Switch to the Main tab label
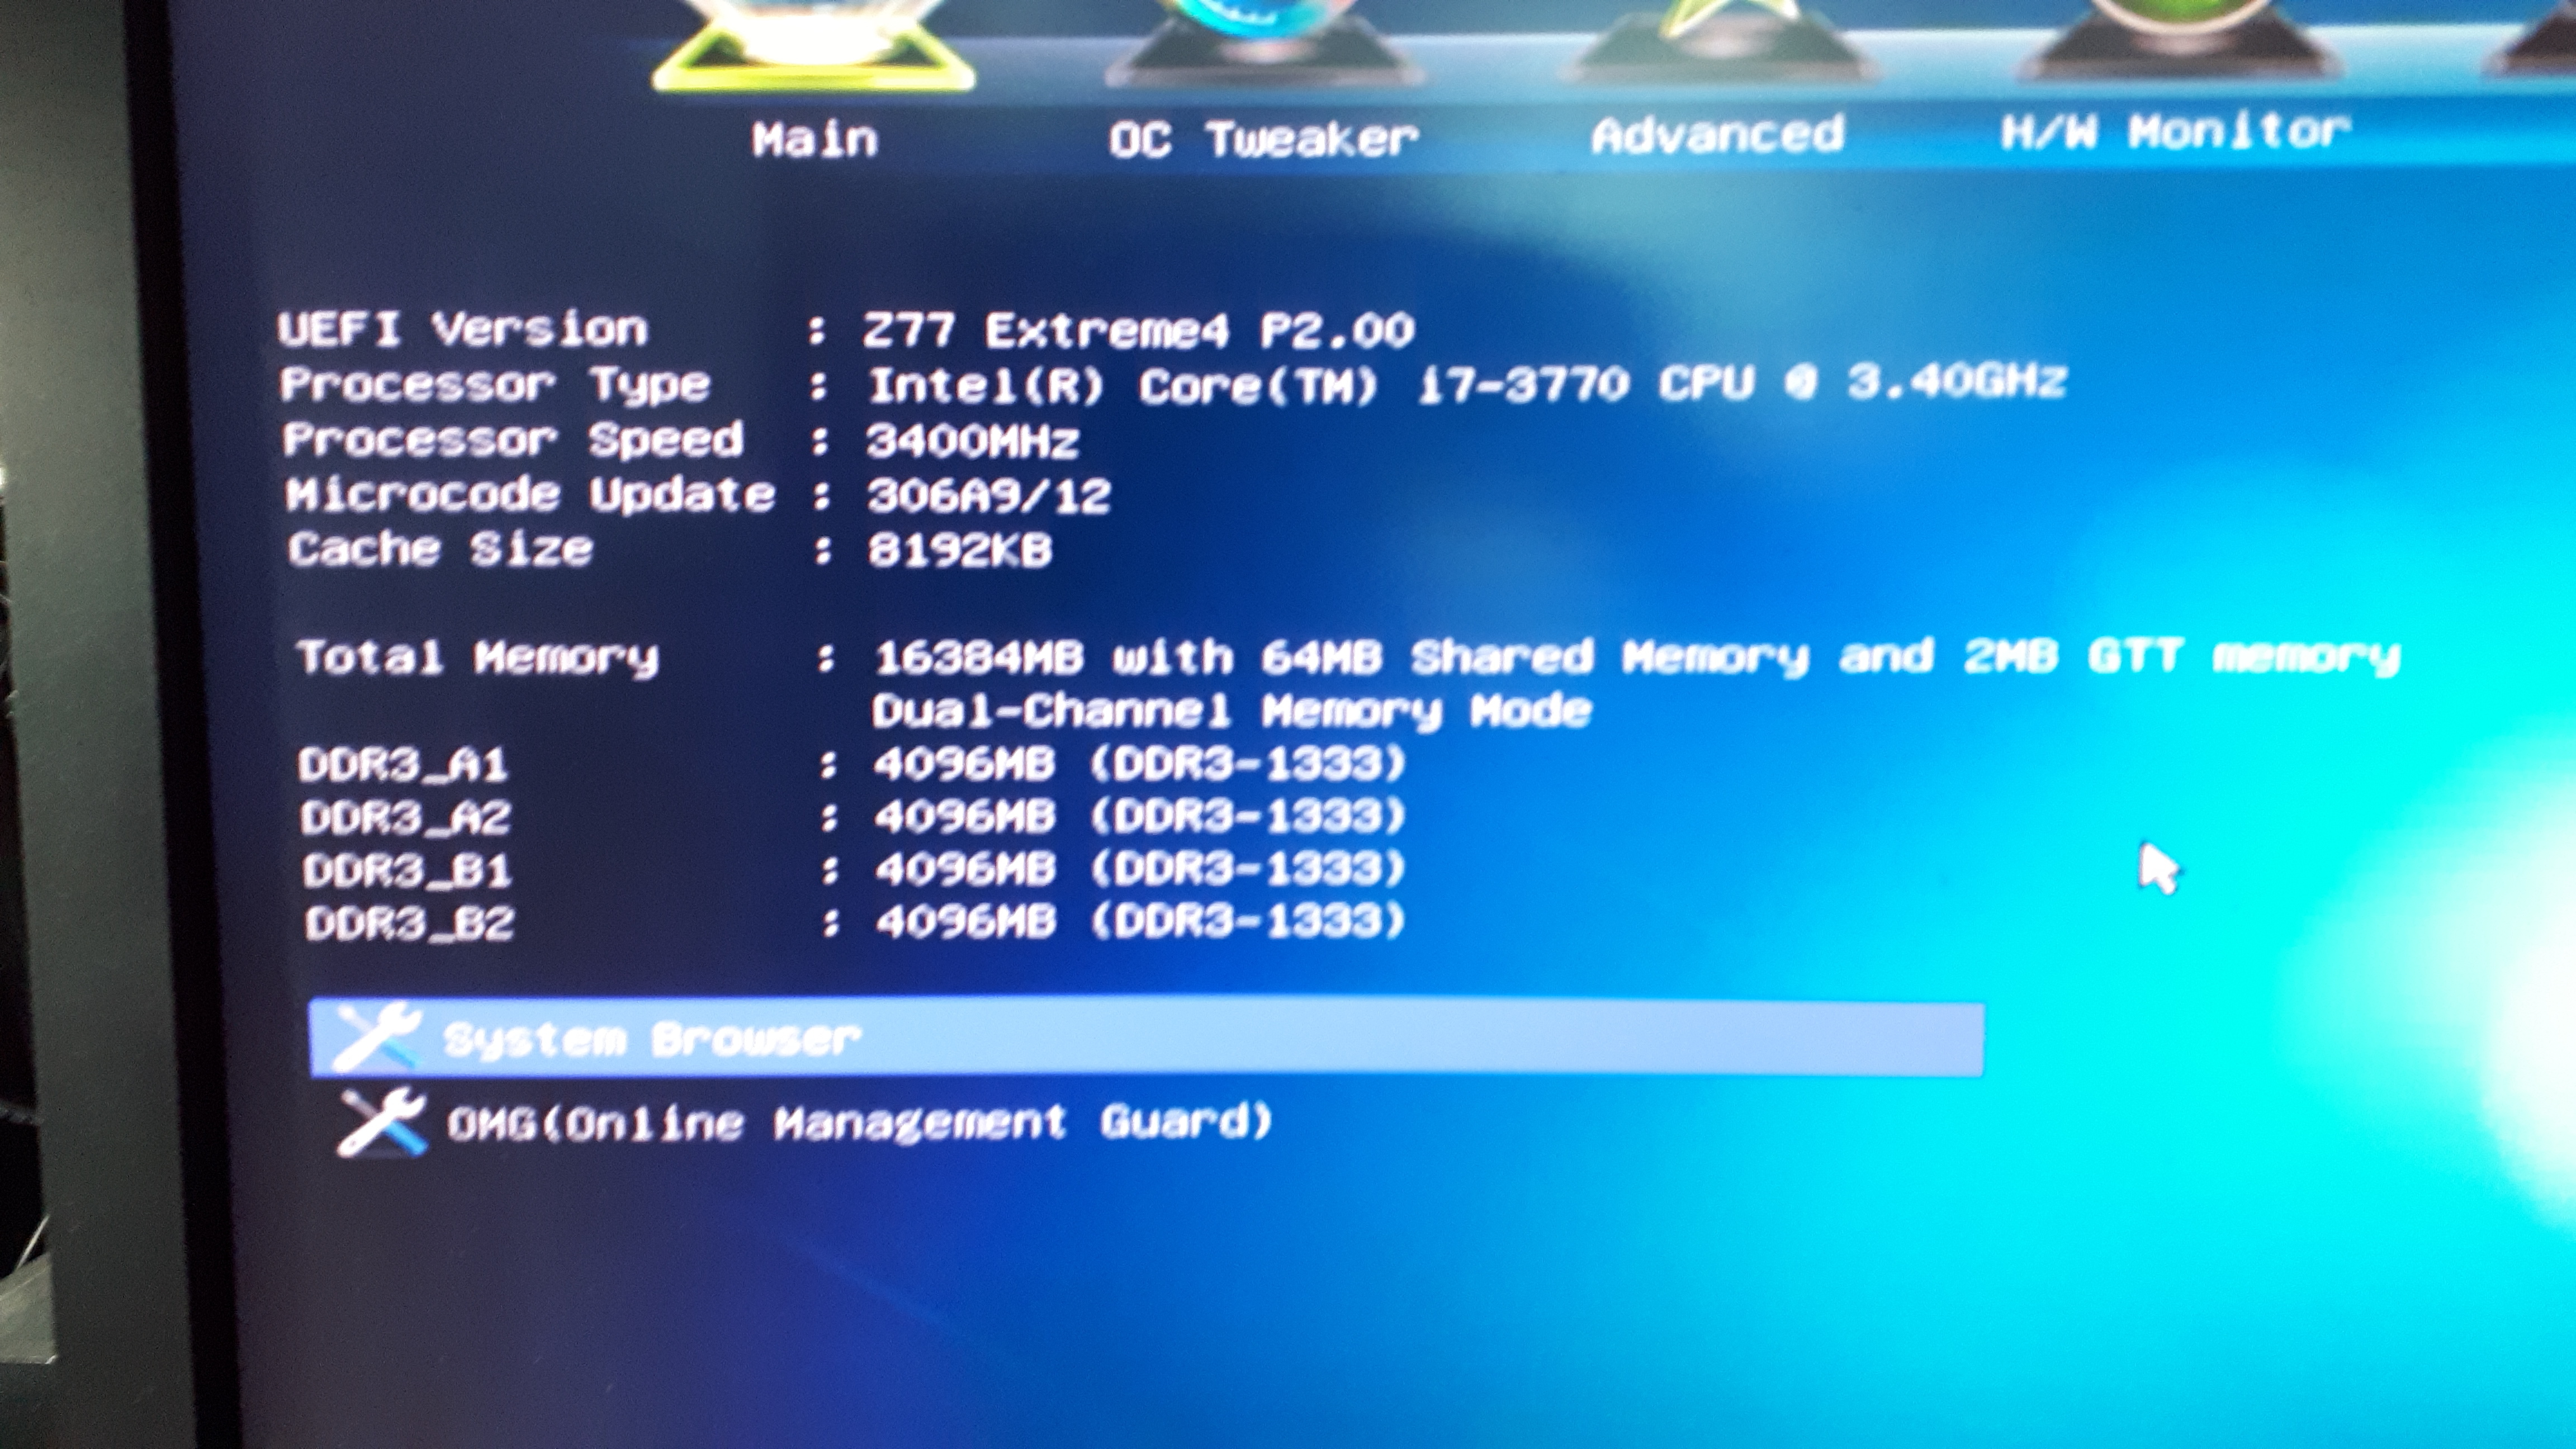This screenshot has height=1449, width=2576. click(814, 139)
